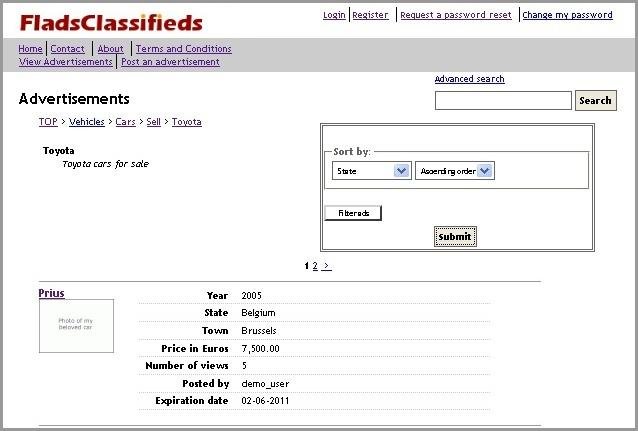Click the Expiration date label
638x431 pixels.
192,401
